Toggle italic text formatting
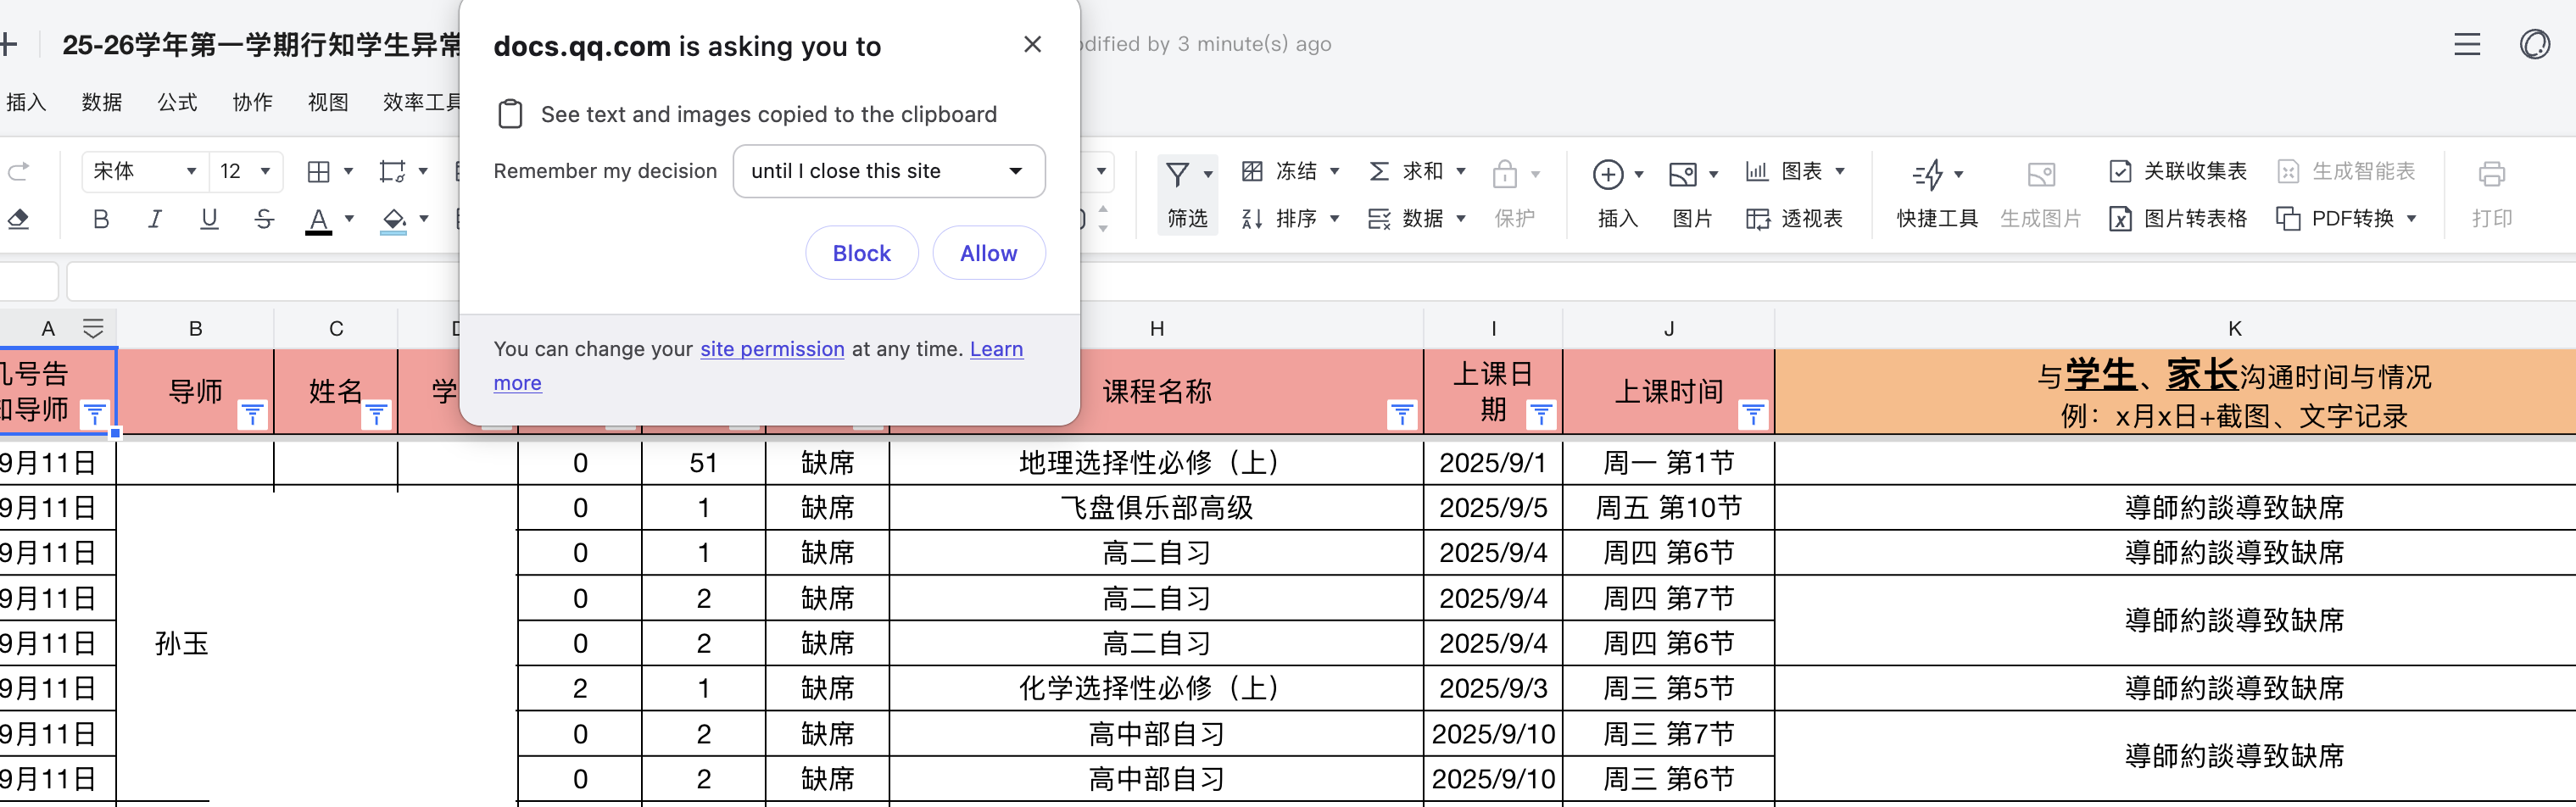Image resolution: width=2576 pixels, height=807 pixels. pyautogui.click(x=155, y=219)
